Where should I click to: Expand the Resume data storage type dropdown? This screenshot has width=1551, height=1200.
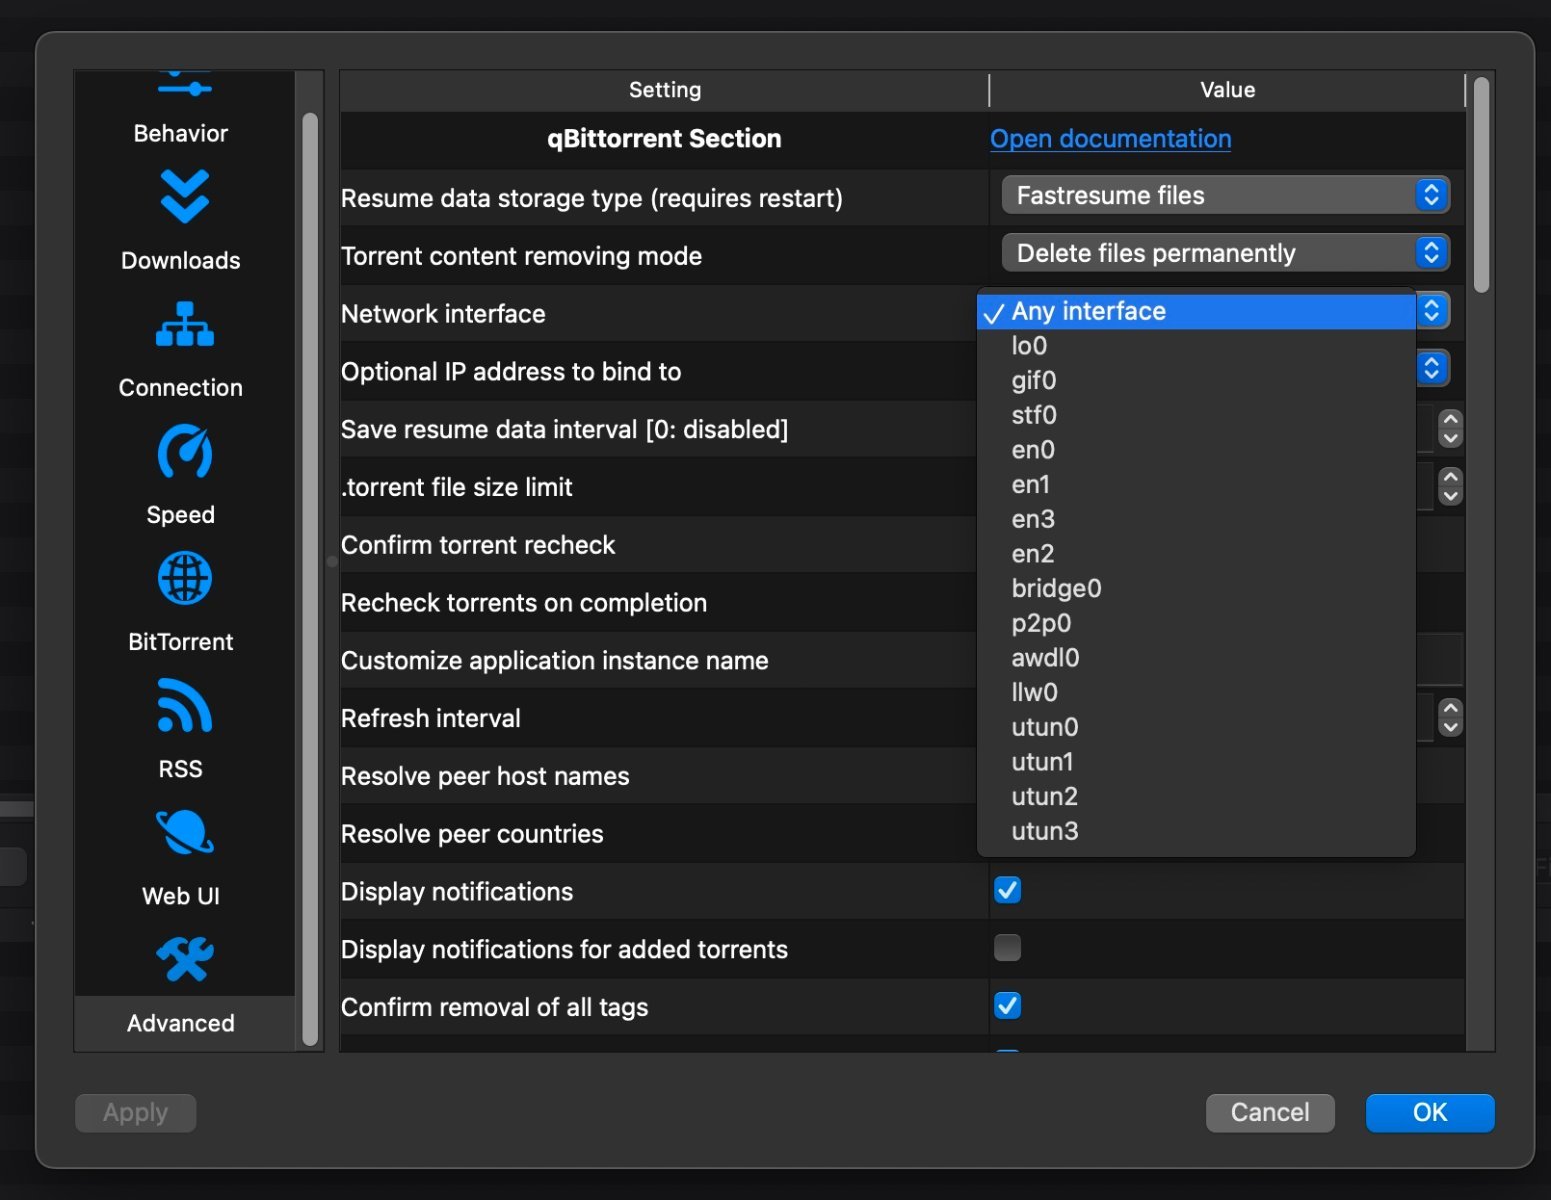[1226, 195]
